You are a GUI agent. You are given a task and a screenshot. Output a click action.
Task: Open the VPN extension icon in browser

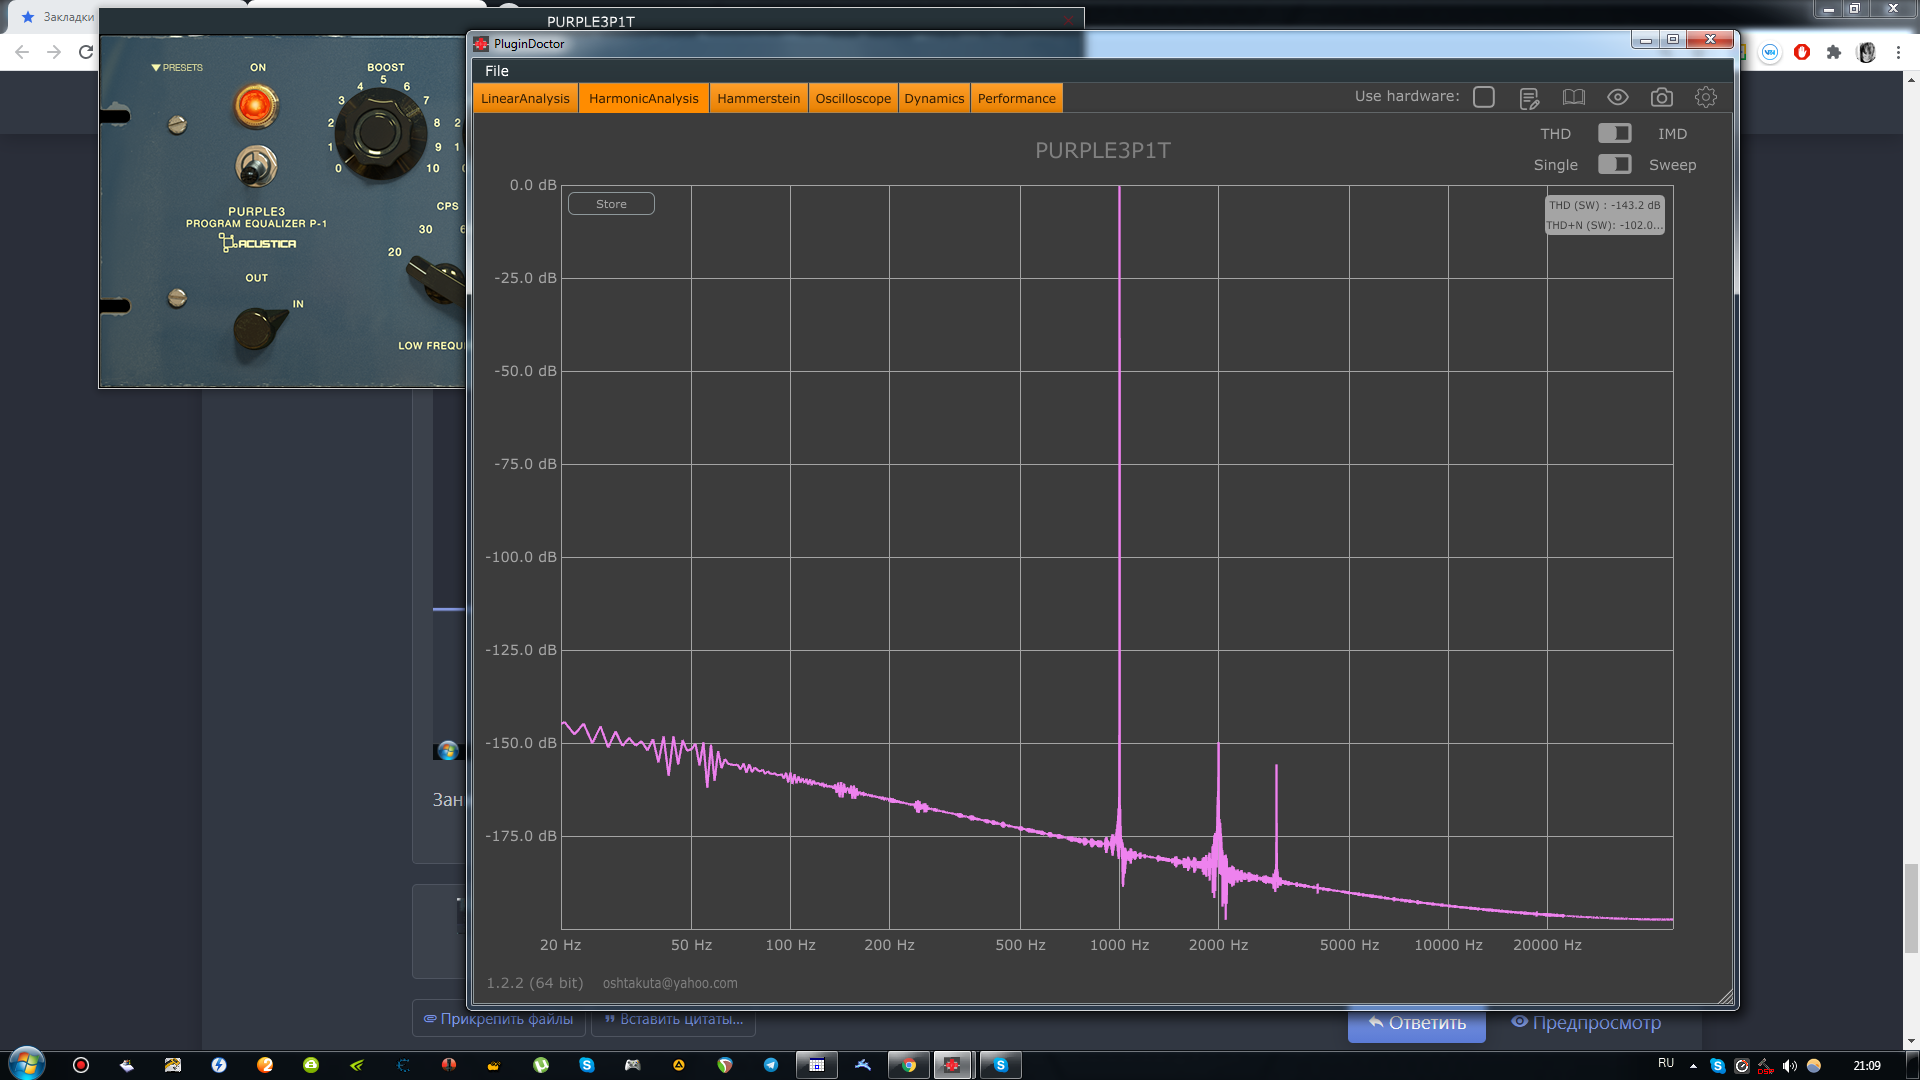pyautogui.click(x=1770, y=52)
